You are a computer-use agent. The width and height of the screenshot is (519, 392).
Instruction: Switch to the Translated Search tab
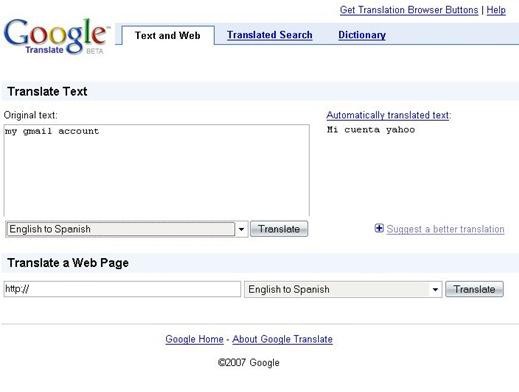point(269,35)
